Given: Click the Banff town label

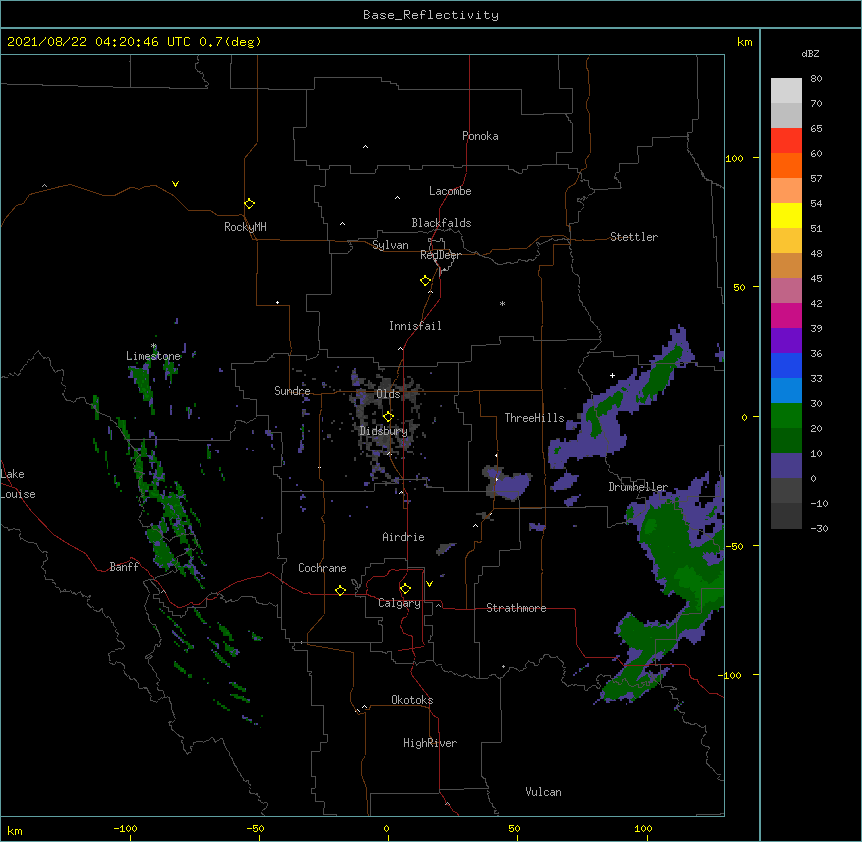Looking at the screenshot, I should [124, 567].
